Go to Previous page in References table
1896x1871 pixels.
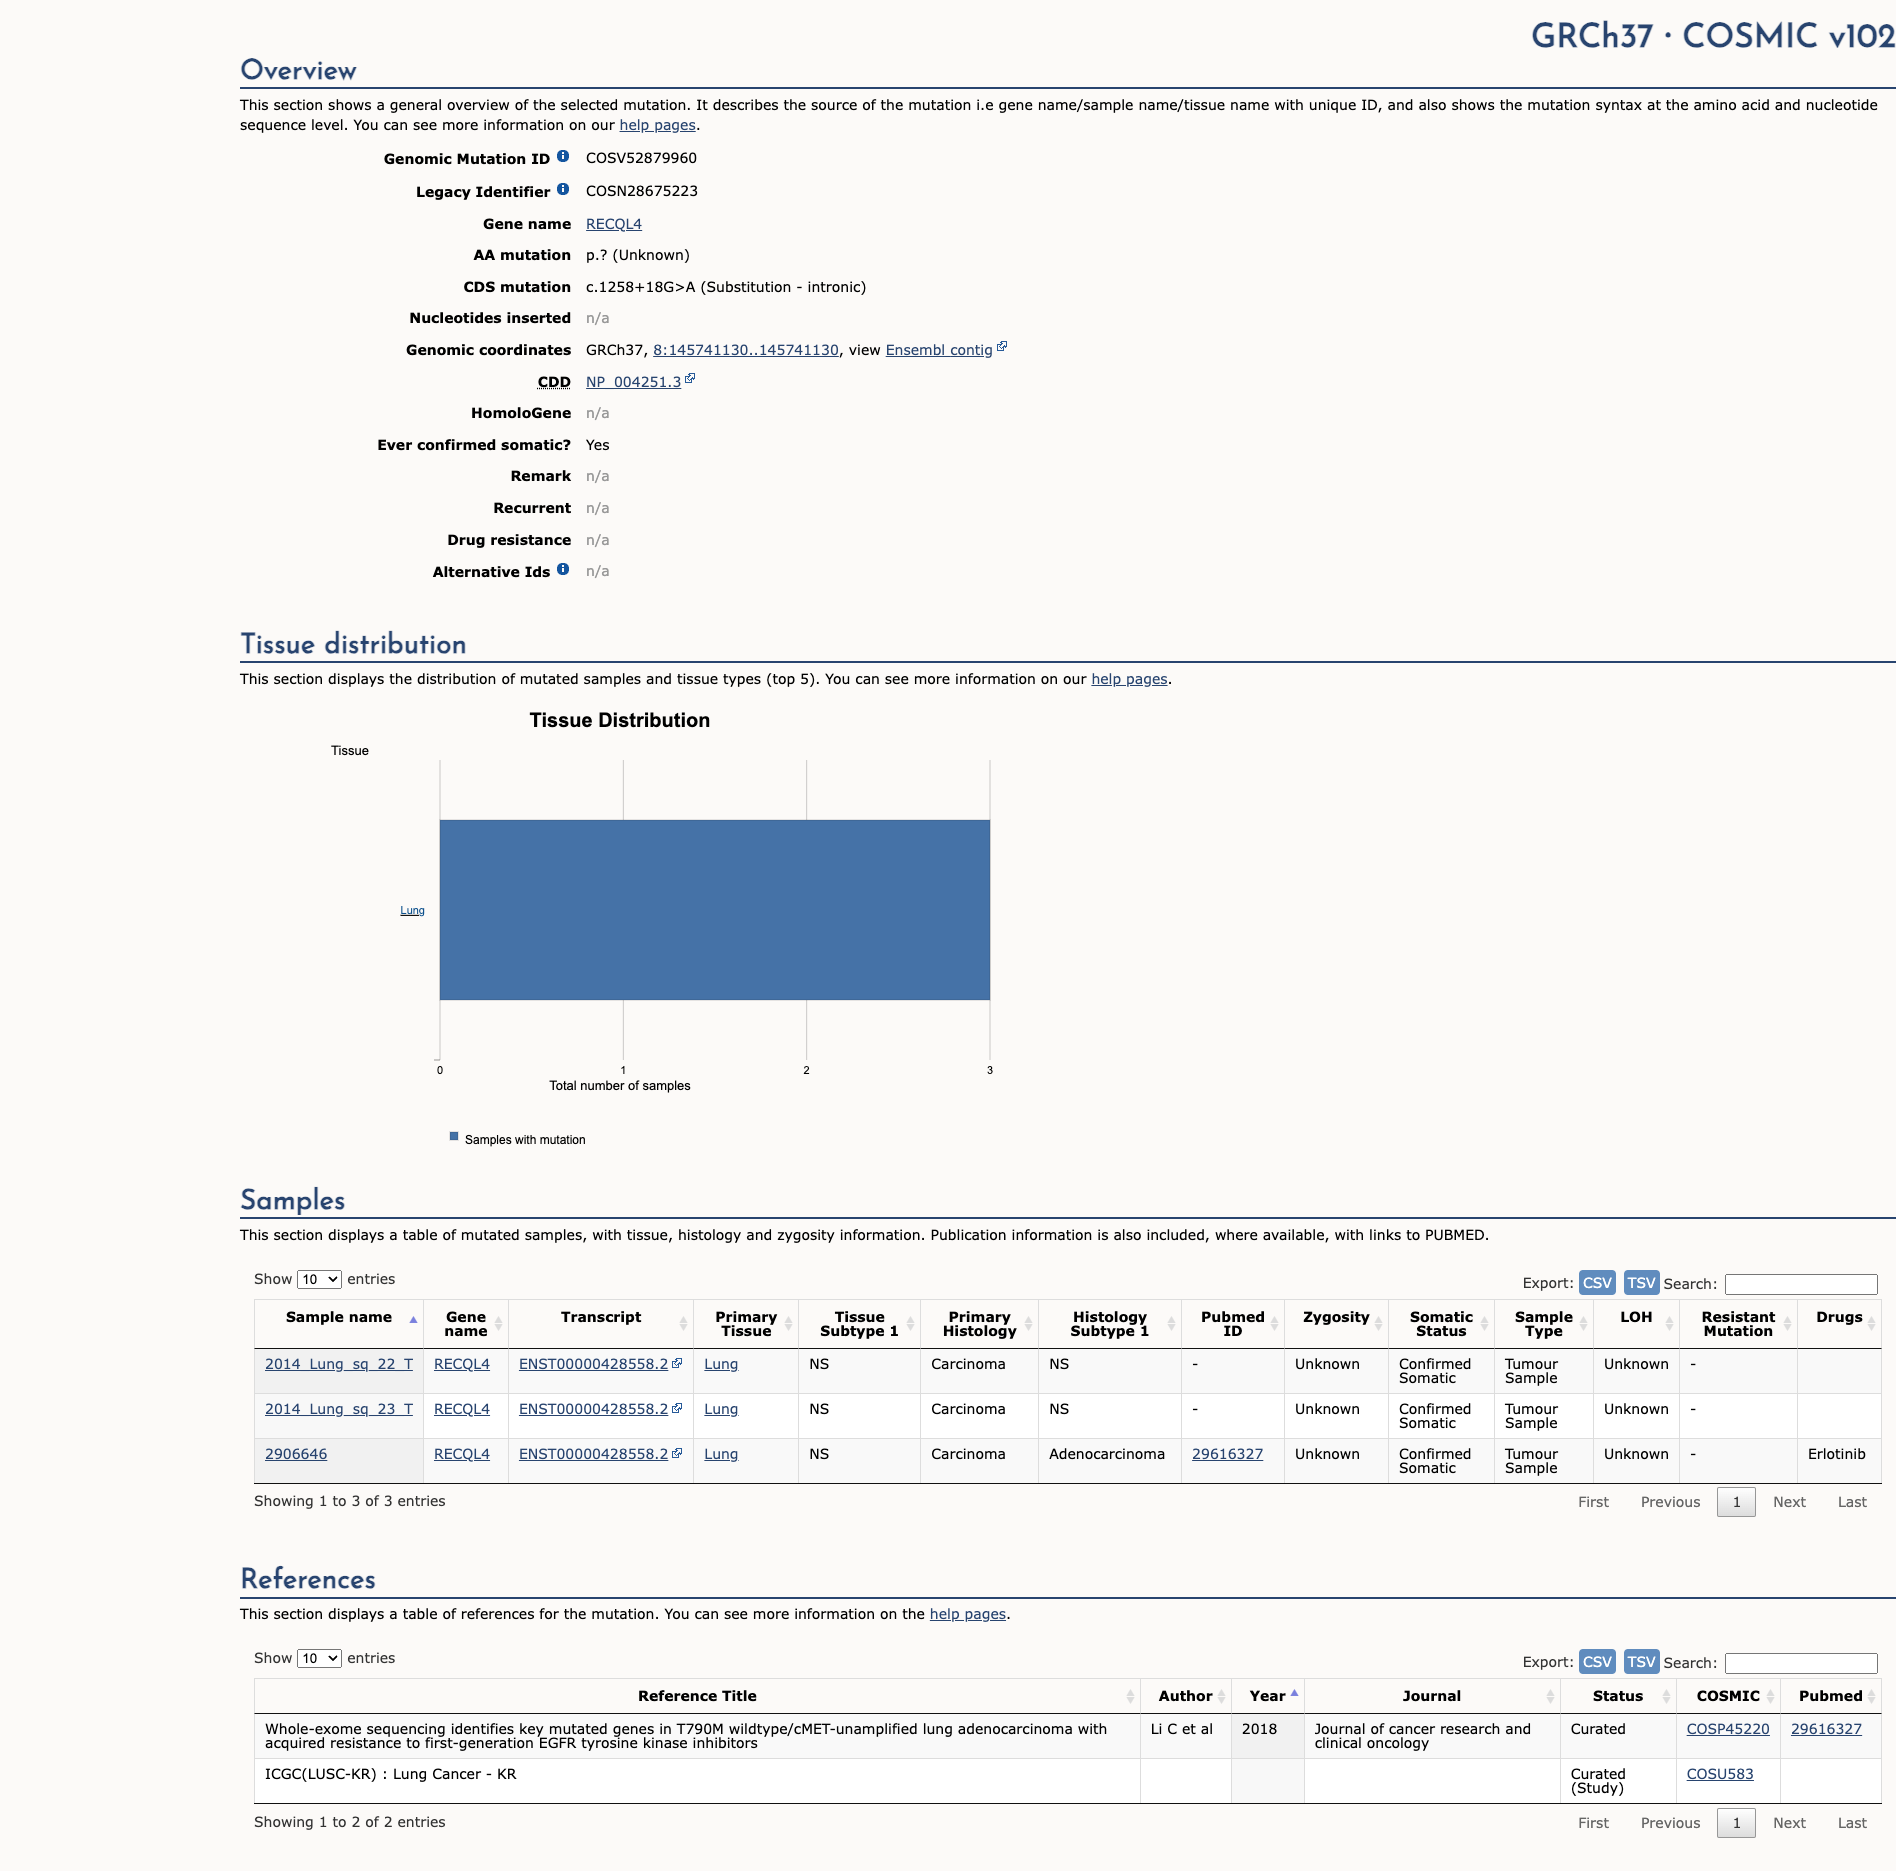pyautogui.click(x=1670, y=1823)
